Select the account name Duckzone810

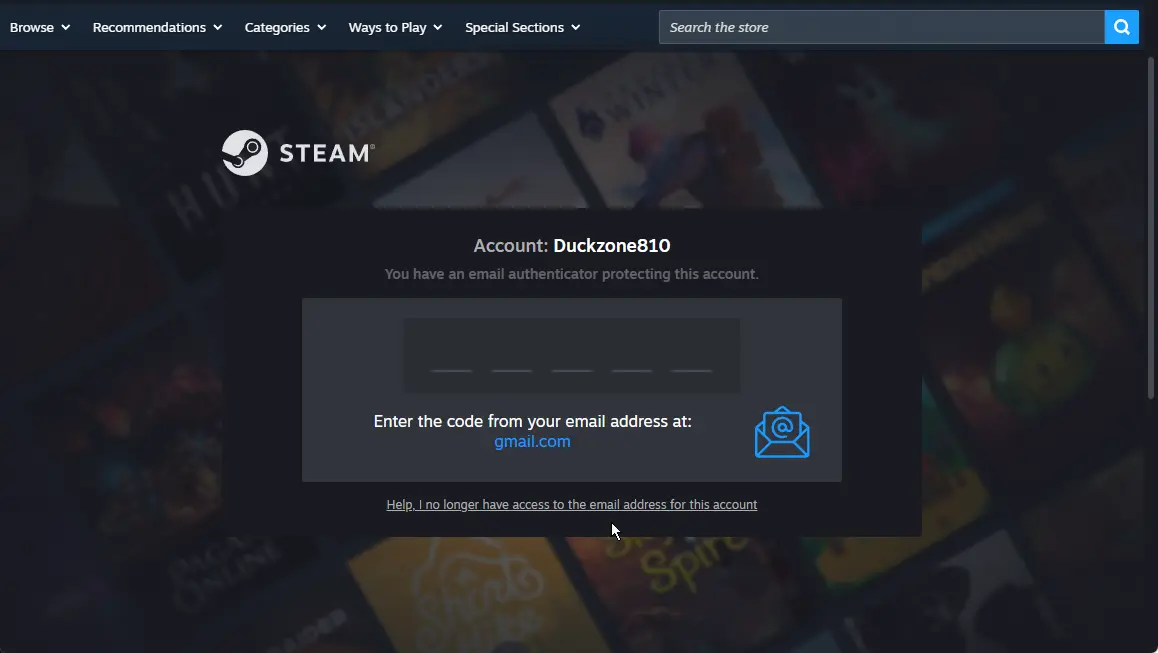click(x=611, y=246)
